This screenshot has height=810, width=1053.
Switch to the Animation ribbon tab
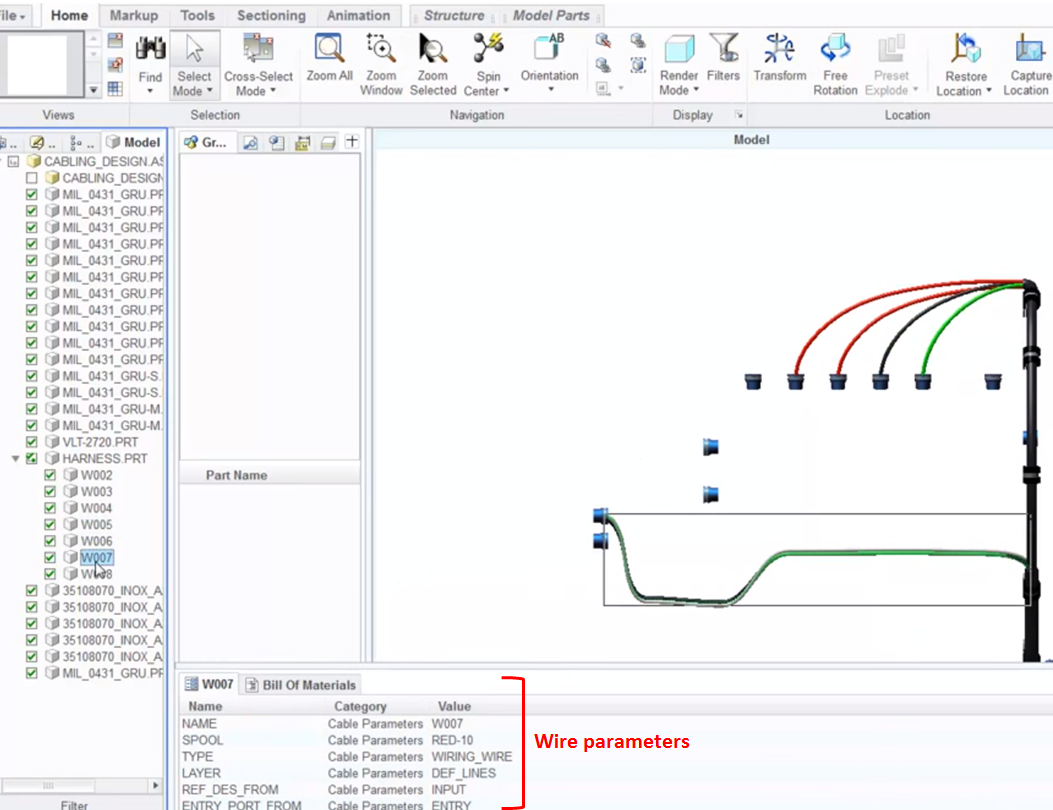coord(359,15)
